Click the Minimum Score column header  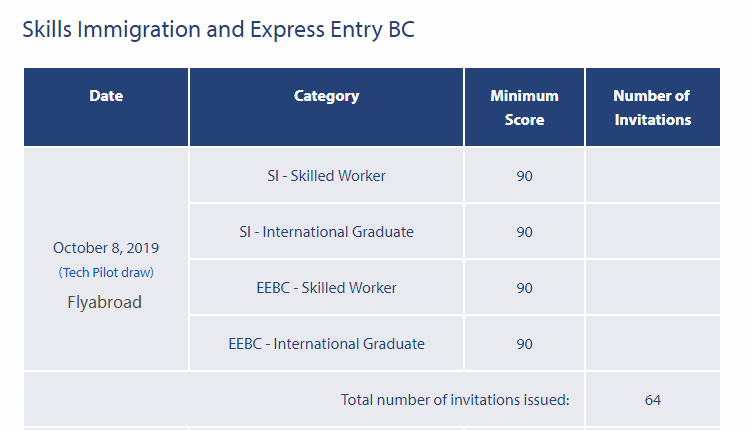(x=524, y=108)
